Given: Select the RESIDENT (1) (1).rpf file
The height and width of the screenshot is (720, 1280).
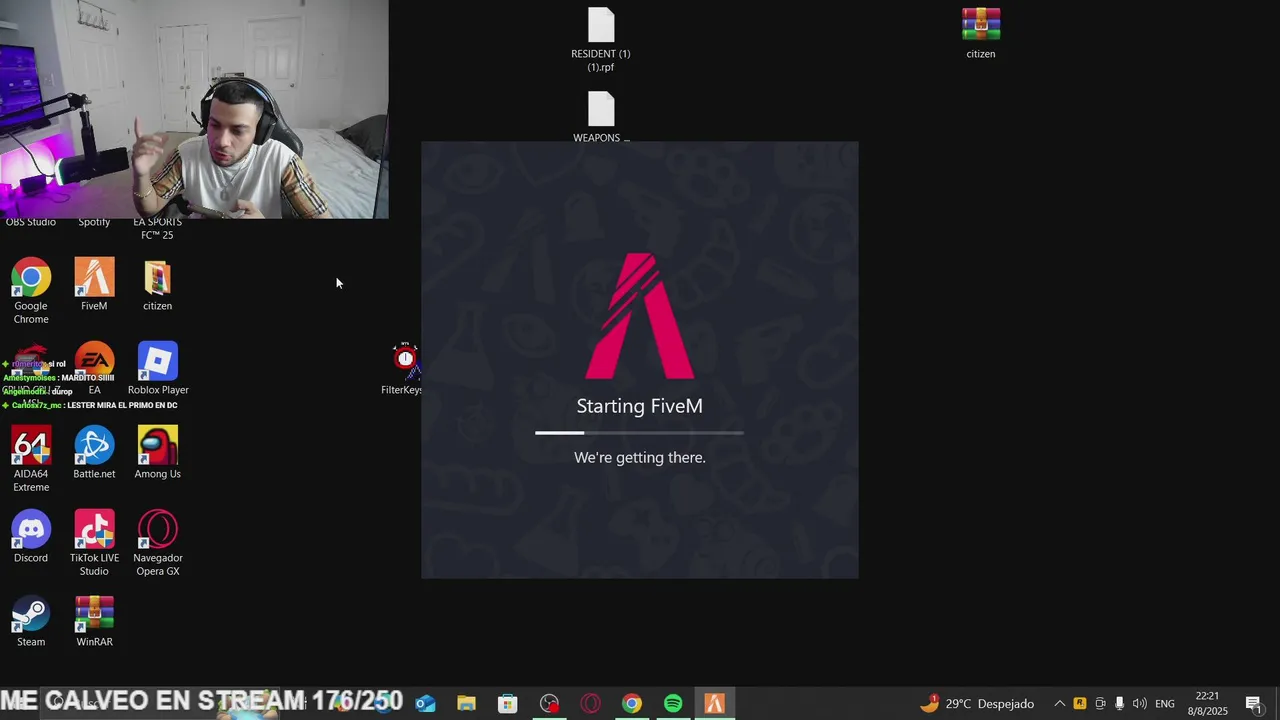Looking at the screenshot, I should click(601, 40).
